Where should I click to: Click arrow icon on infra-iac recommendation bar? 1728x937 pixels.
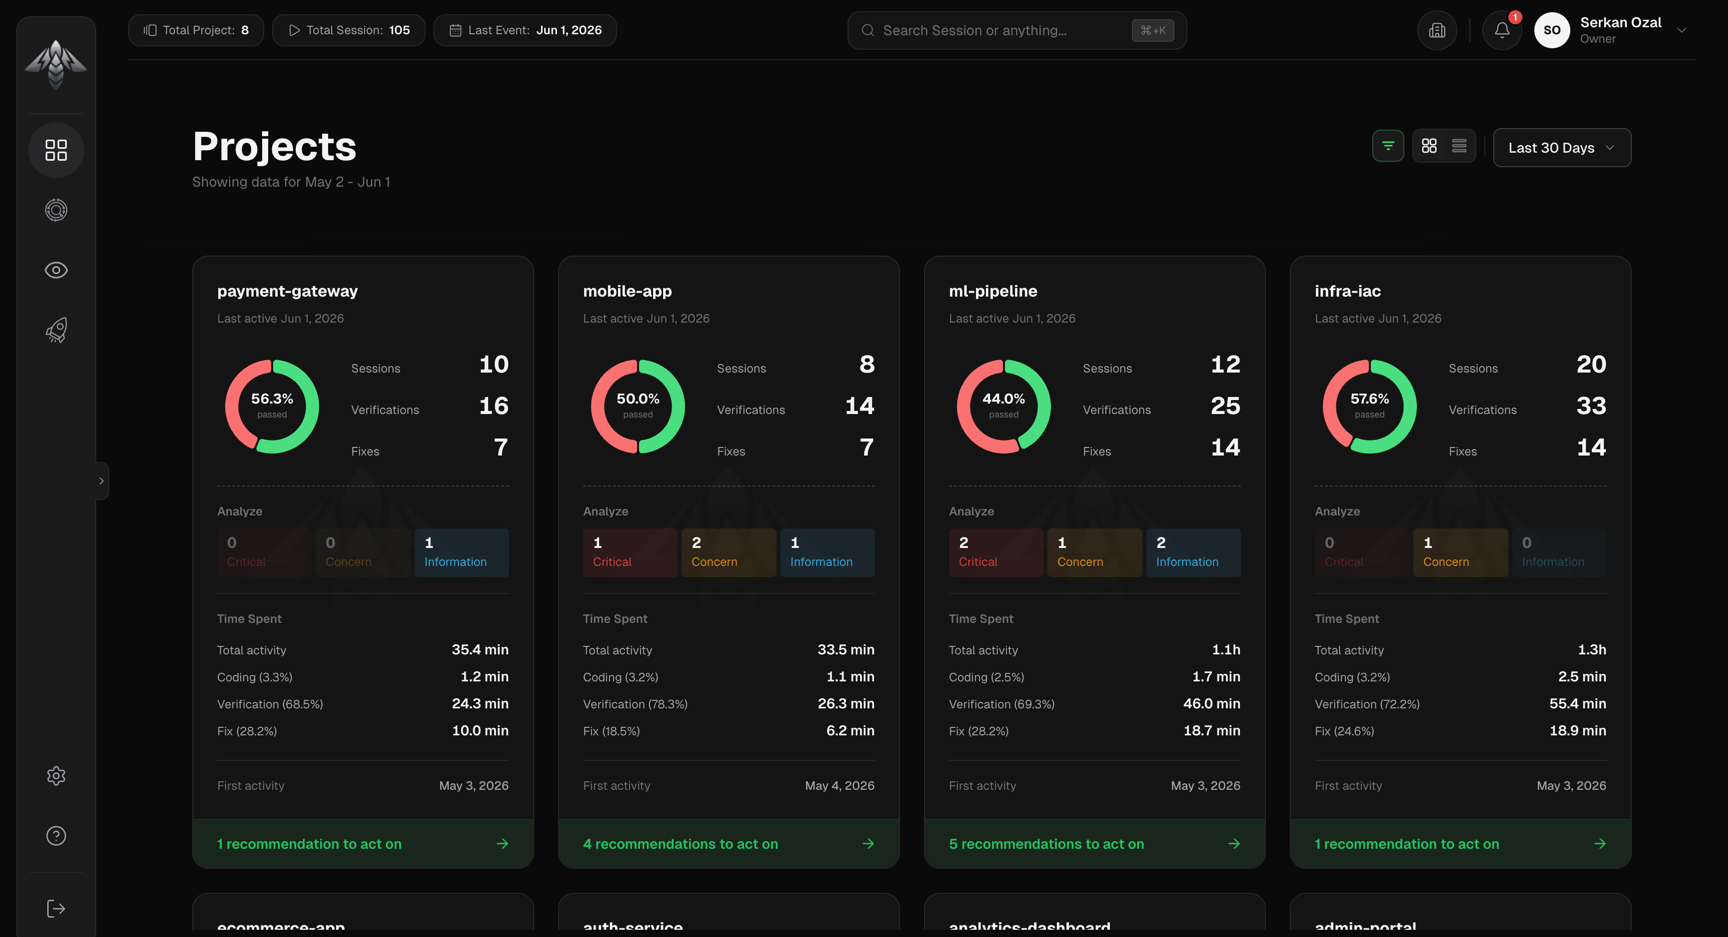tap(1600, 844)
